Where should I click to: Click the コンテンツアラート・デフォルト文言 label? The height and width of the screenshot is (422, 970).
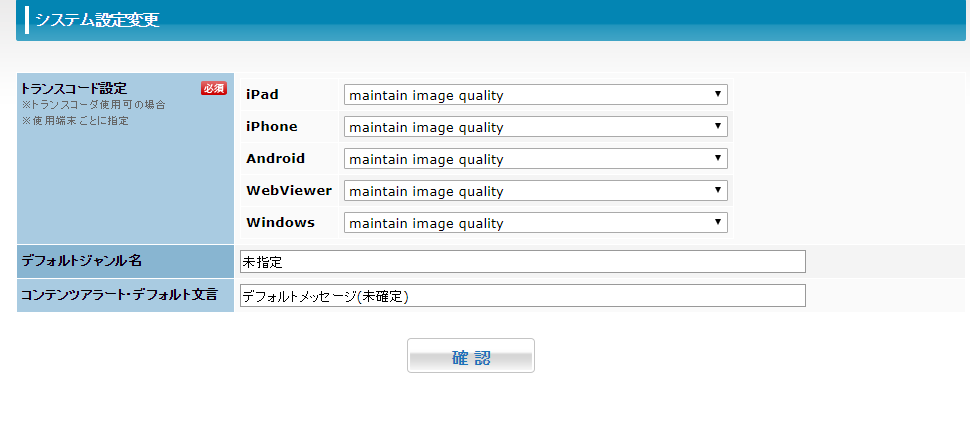coord(119,295)
